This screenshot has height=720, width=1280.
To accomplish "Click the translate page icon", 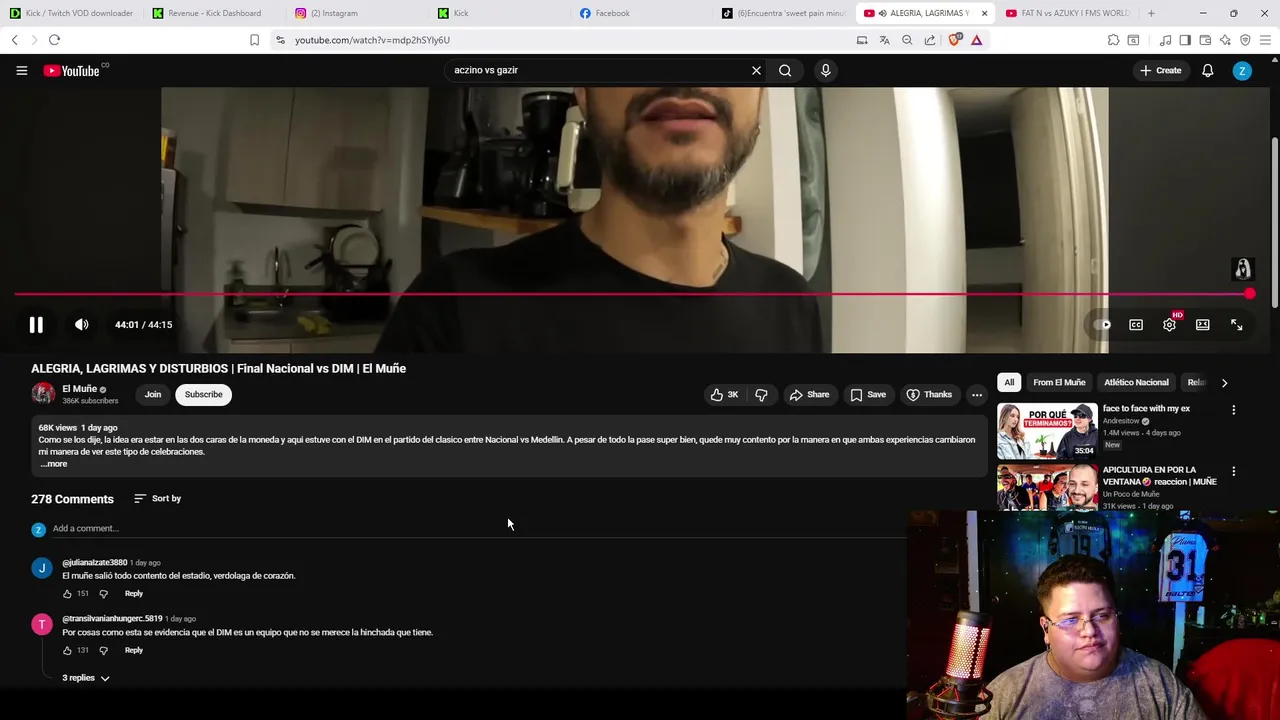I will 884,40.
